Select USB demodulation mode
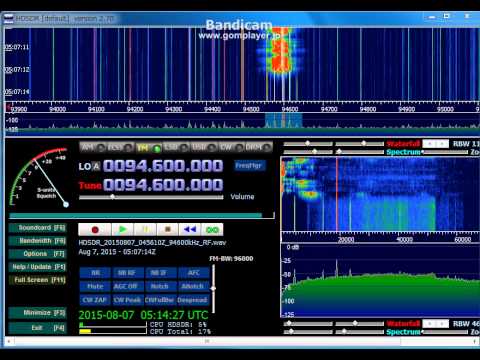Viewport: 480px width, 360px height. pyautogui.click(x=204, y=147)
